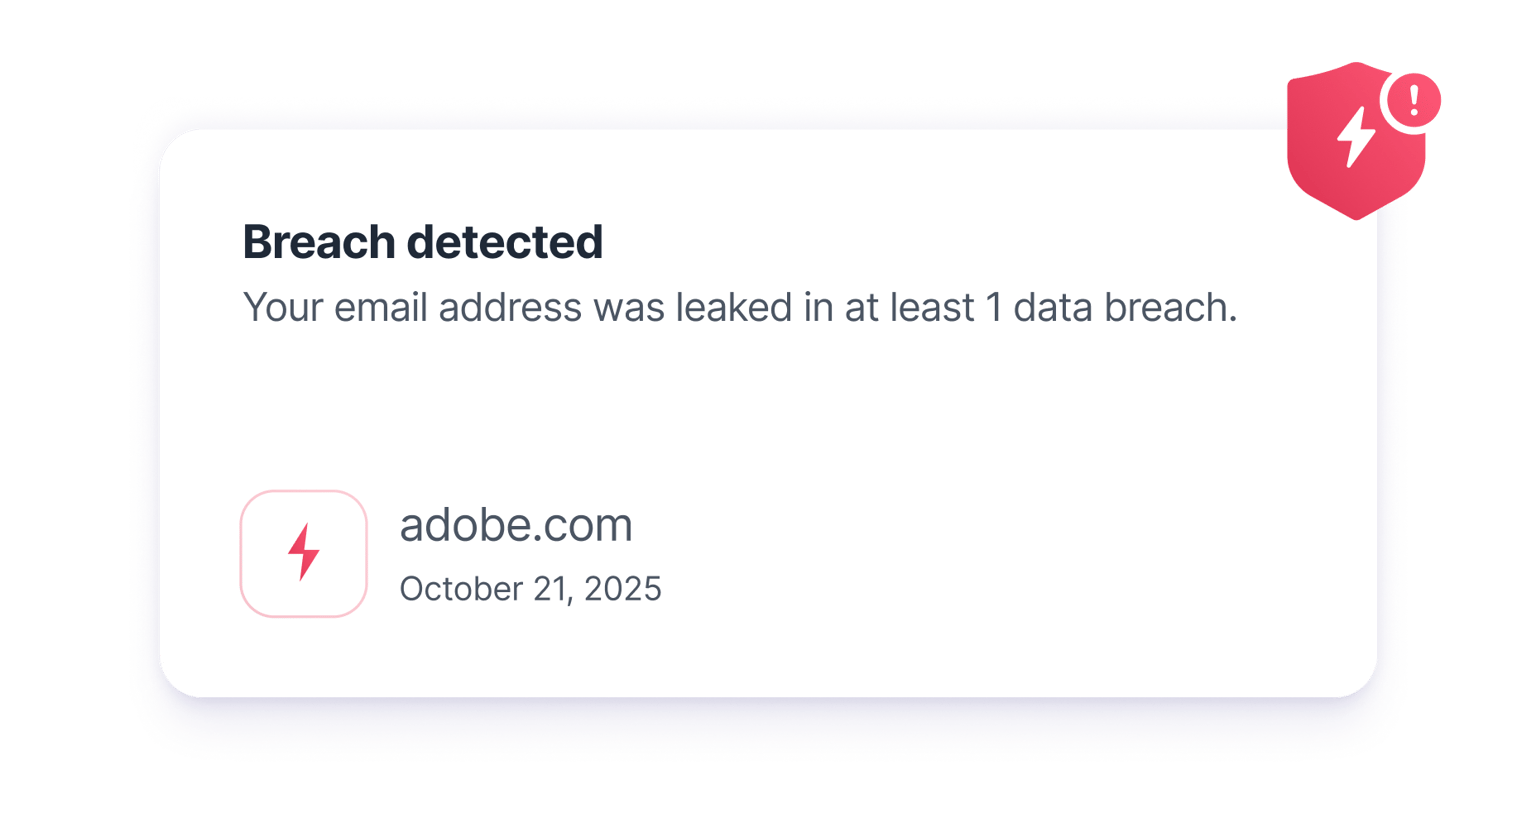Click the pink lightning bolt beside adobe.com
Image resolution: width=1536 pixels, height=827 pixels.
click(x=303, y=552)
